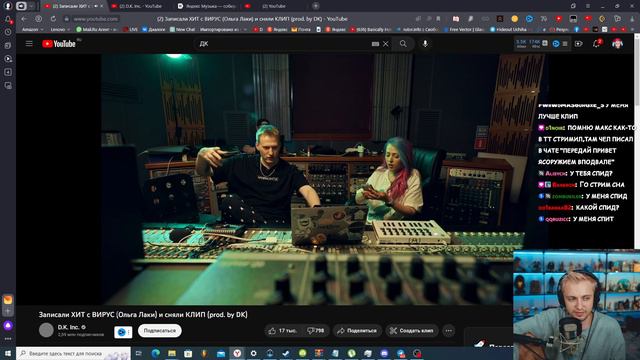
Task: Open Lenovo bookmark folder
Action: click(x=60, y=29)
